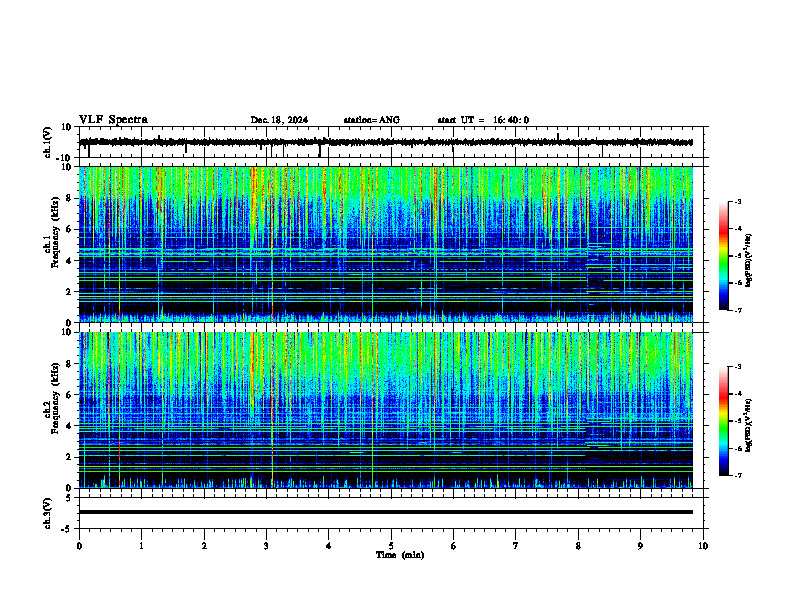792x612 pixels.
Task: Click the ch.2 color bar log(PSD) unit label
Action: (749, 425)
